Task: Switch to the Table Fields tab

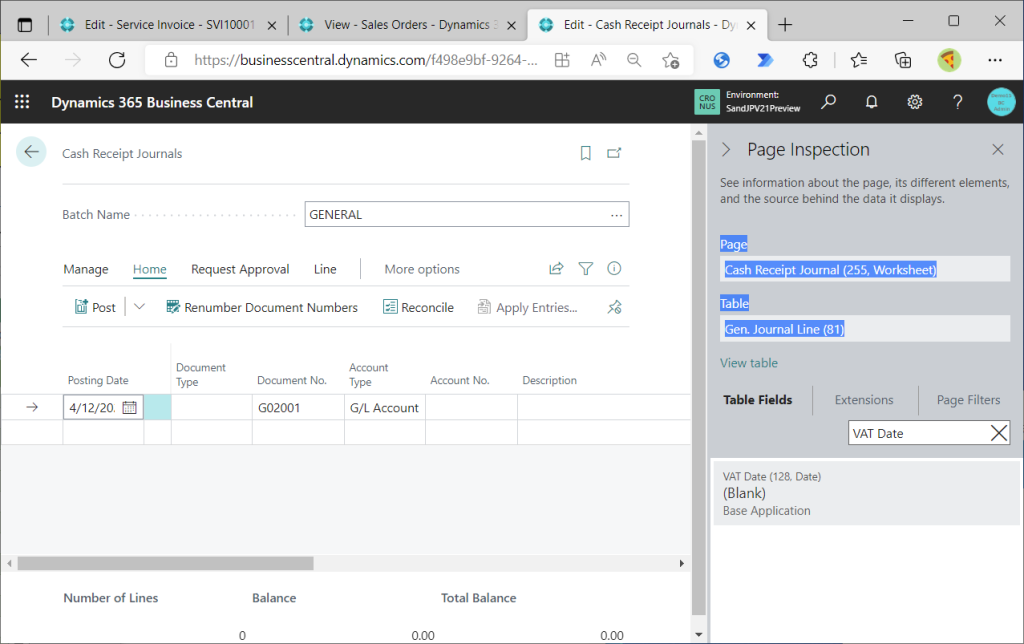Action: (758, 400)
